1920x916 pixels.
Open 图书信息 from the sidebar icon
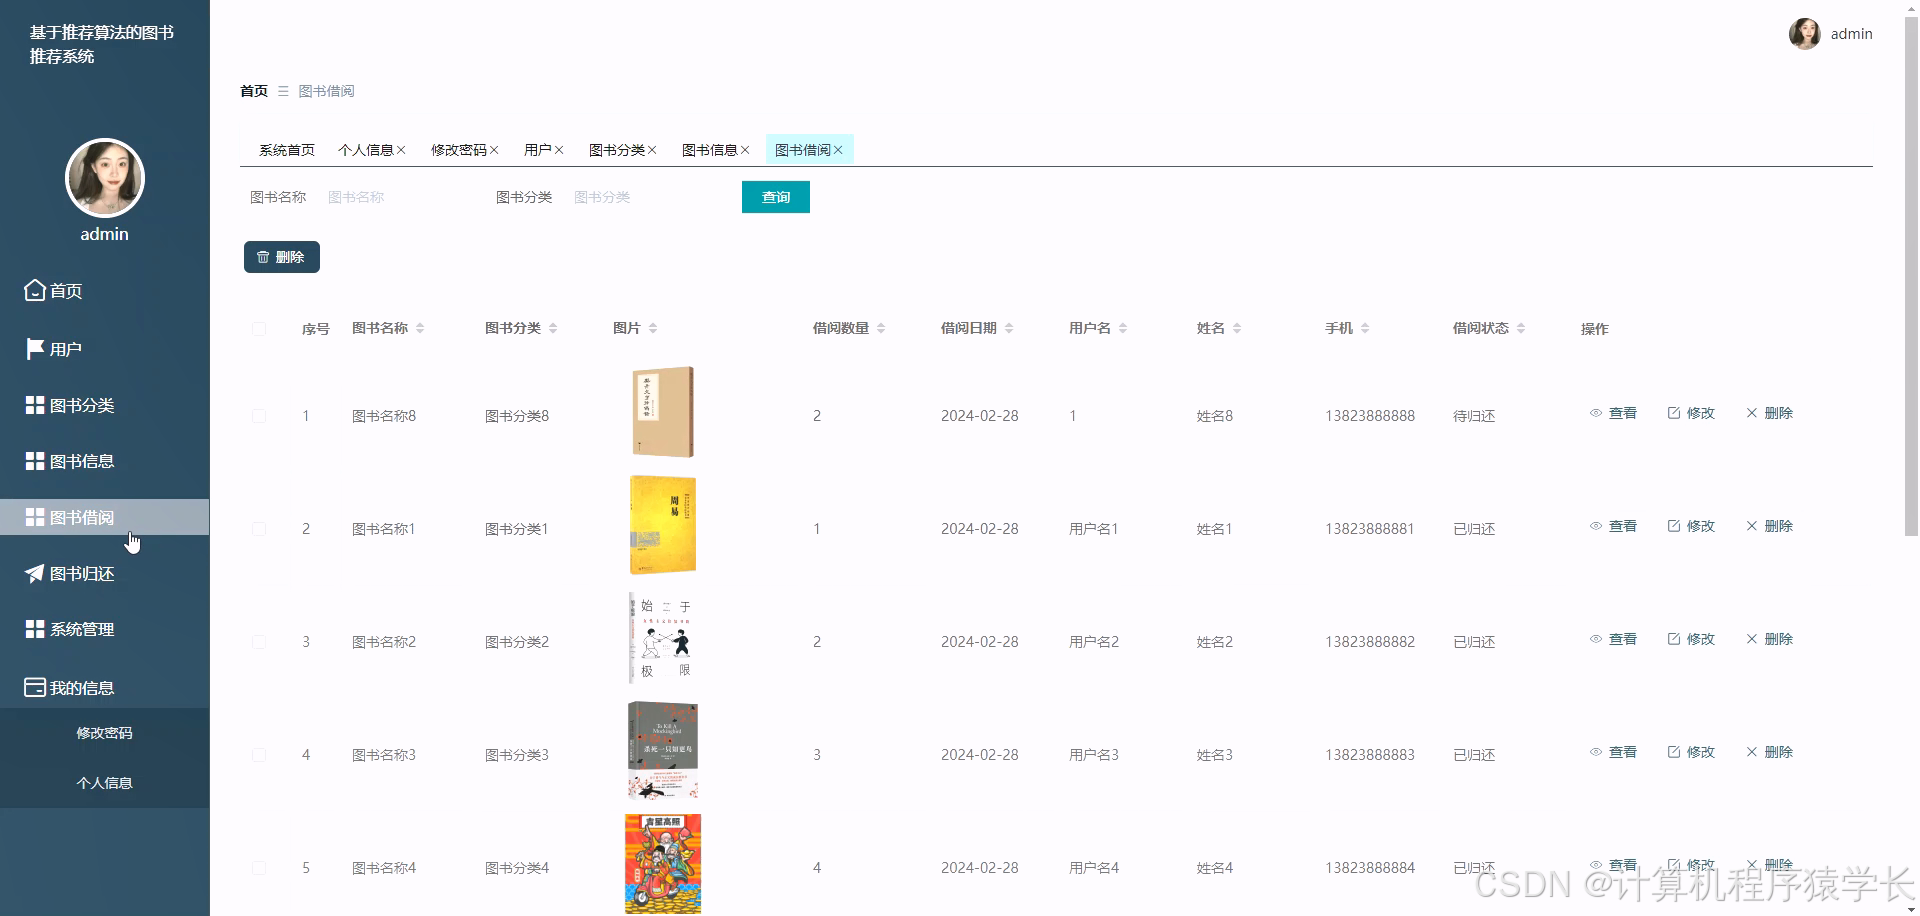click(33, 461)
